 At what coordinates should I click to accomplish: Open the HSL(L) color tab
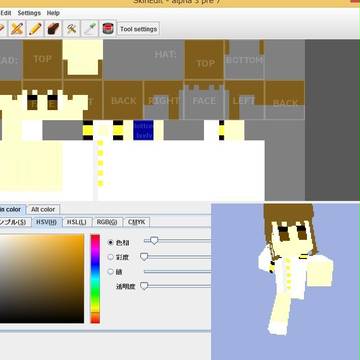(x=77, y=222)
